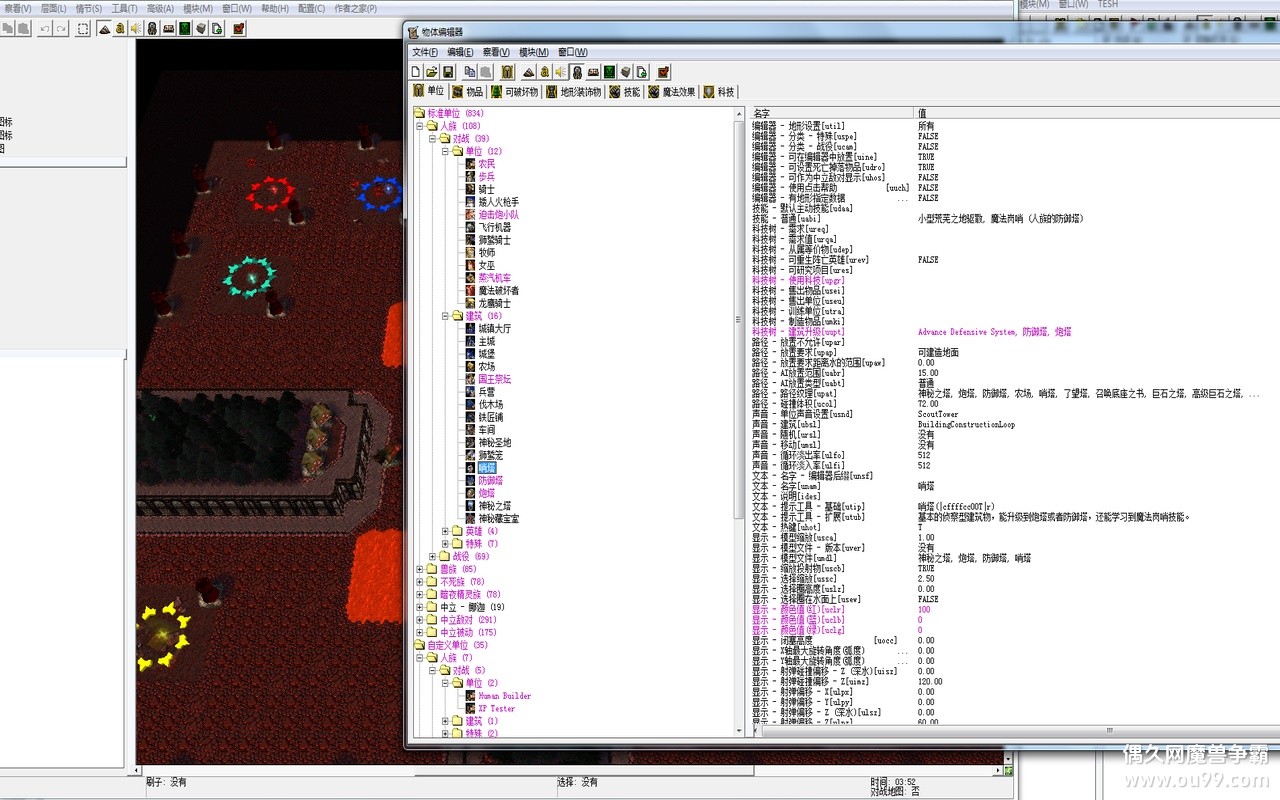Collapse the 对战 (39) tree folder
The height and width of the screenshot is (800, 1280).
coord(433,139)
